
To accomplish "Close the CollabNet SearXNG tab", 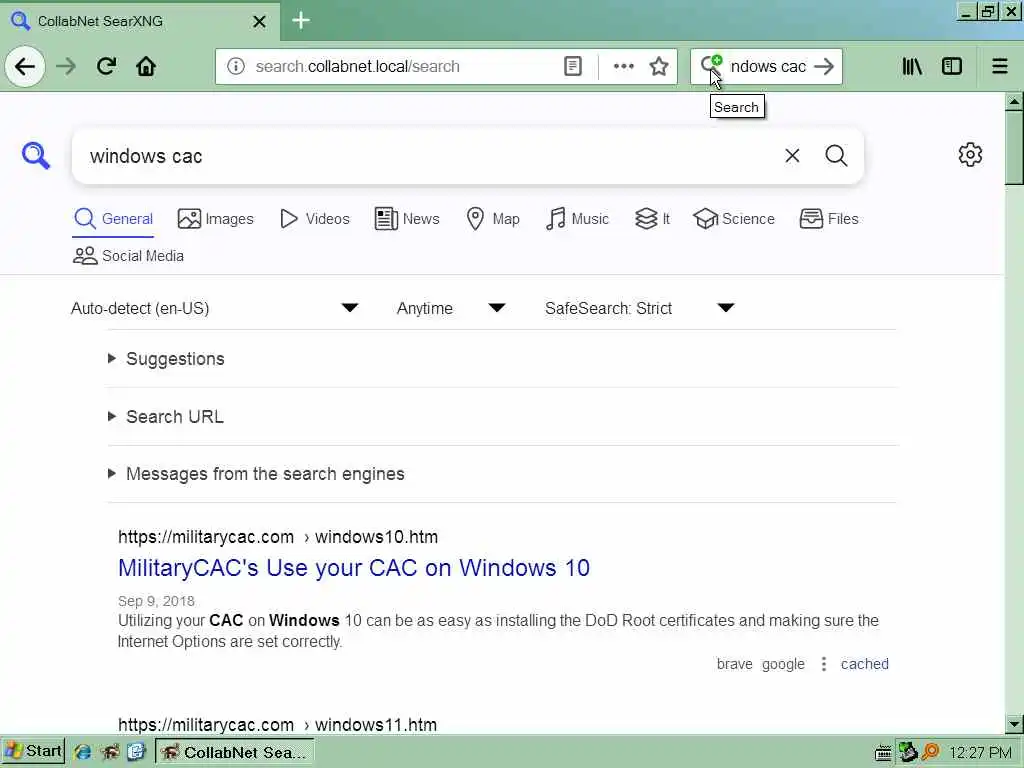I will pyautogui.click(x=259, y=22).
